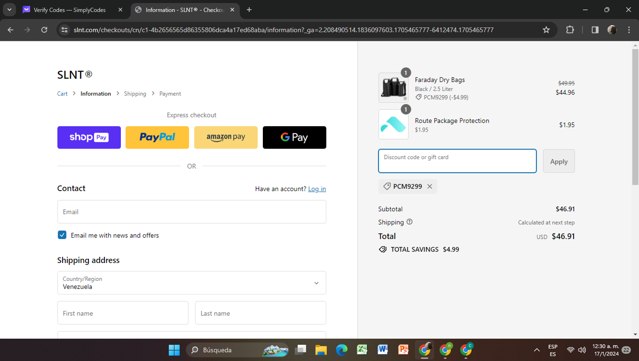Open Task View on the taskbar
This screenshot has width=639, height=361.
pos(301,350)
